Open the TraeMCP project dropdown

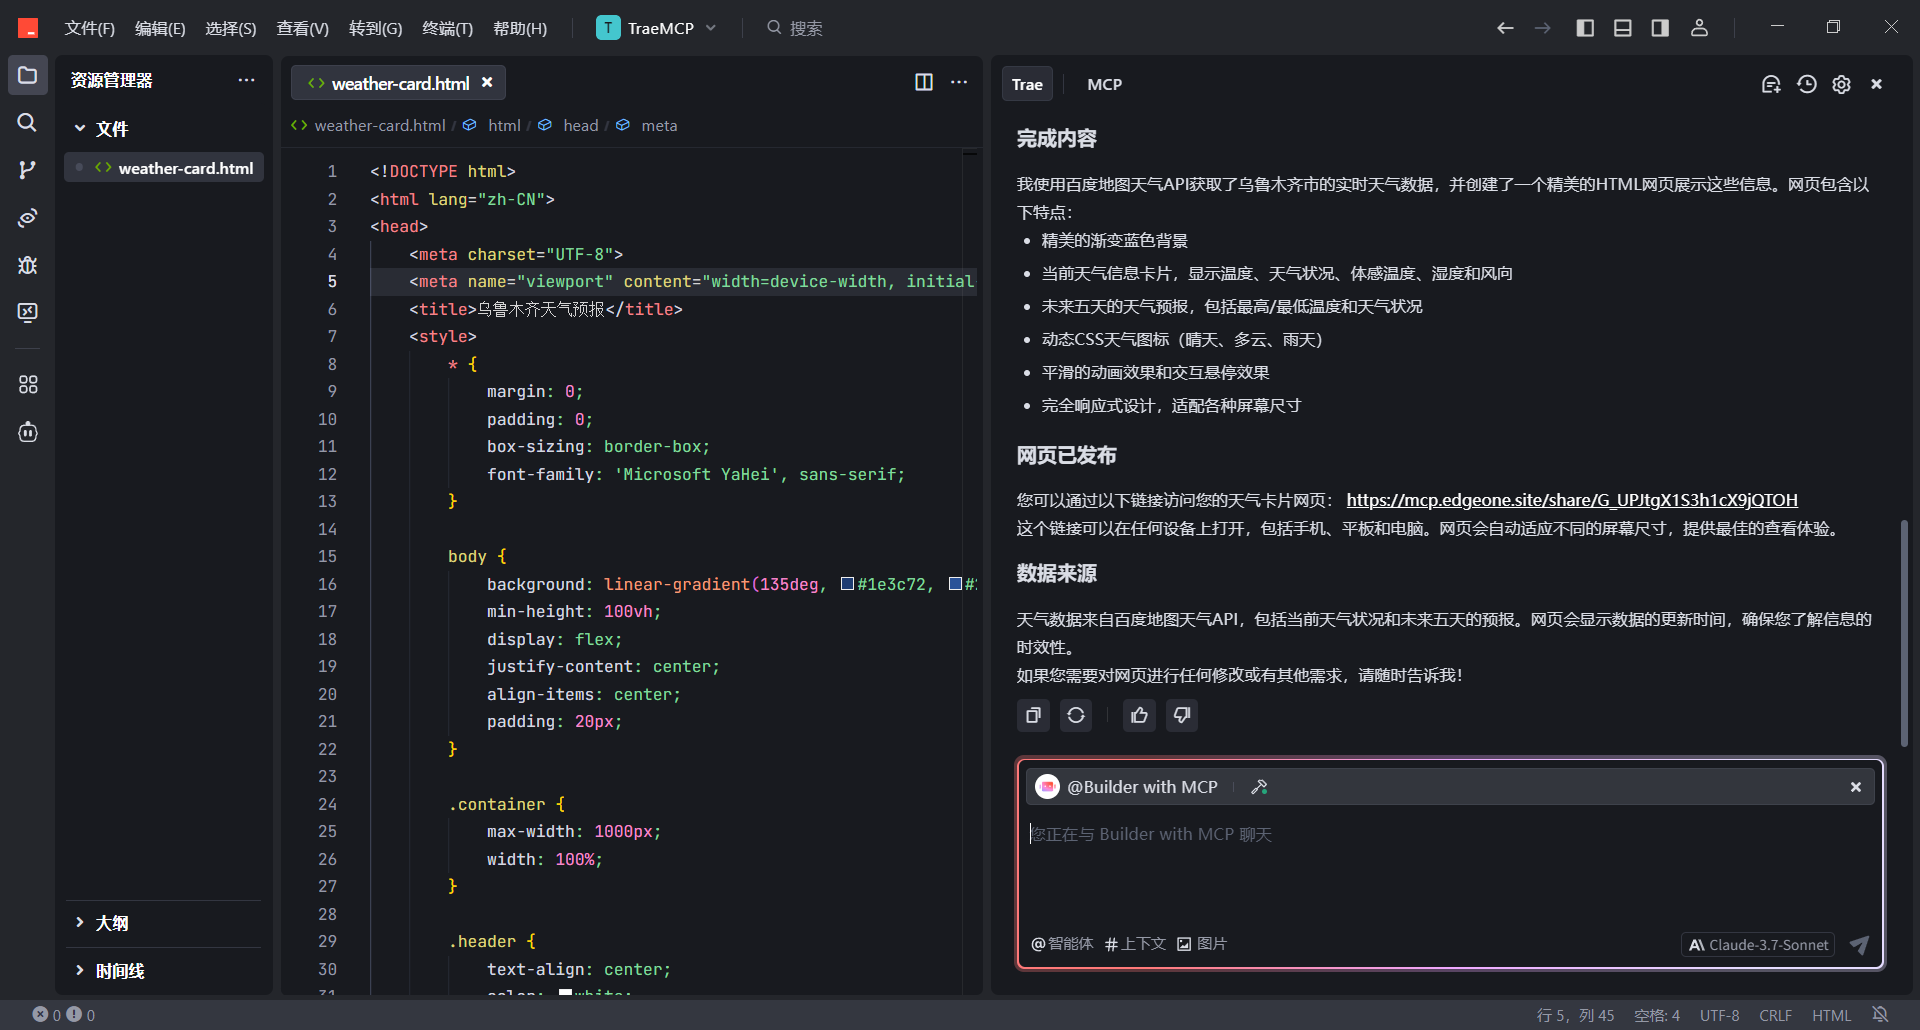click(x=657, y=28)
